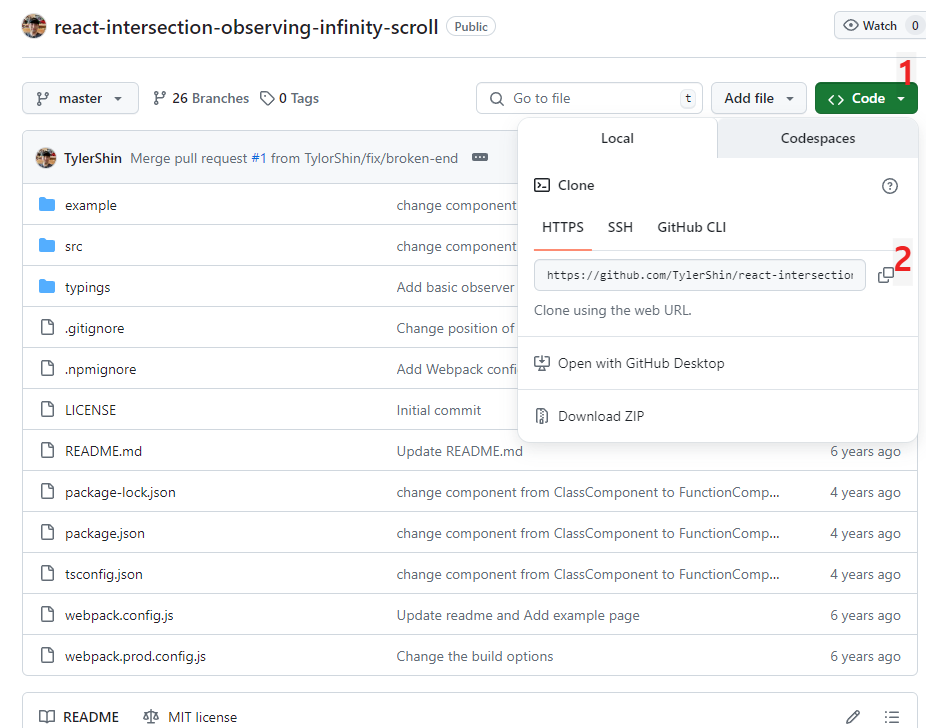Open pull request #1 link
926x728 pixels.
(259, 158)
